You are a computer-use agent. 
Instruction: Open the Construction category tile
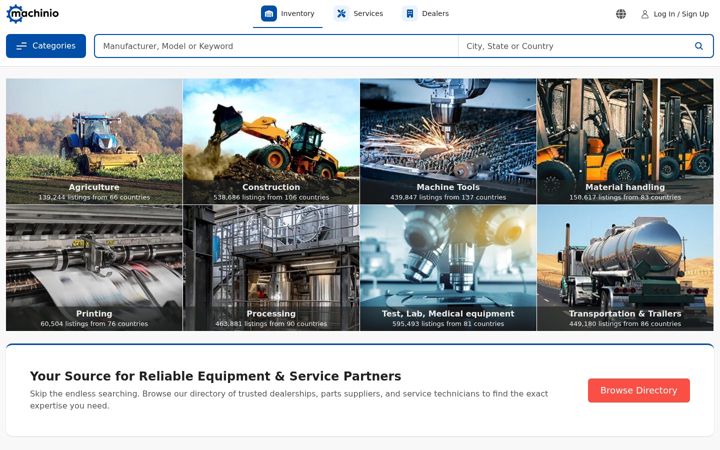point(271,141)
